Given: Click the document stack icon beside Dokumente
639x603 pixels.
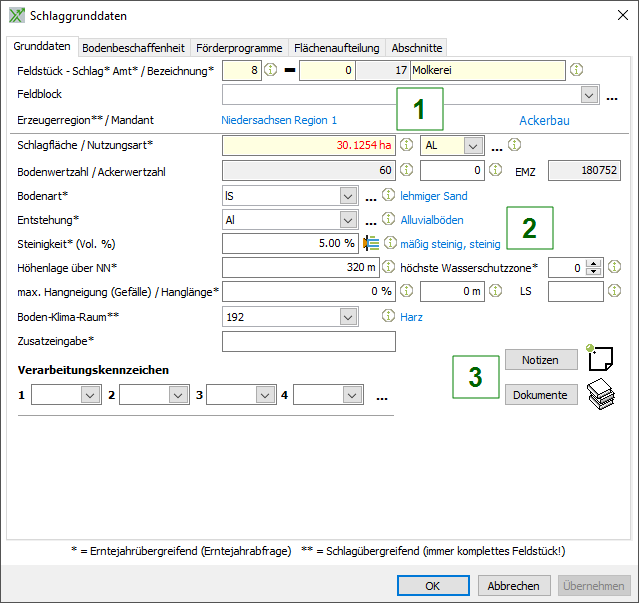Looking at the screenshot, I should point(602,394).
